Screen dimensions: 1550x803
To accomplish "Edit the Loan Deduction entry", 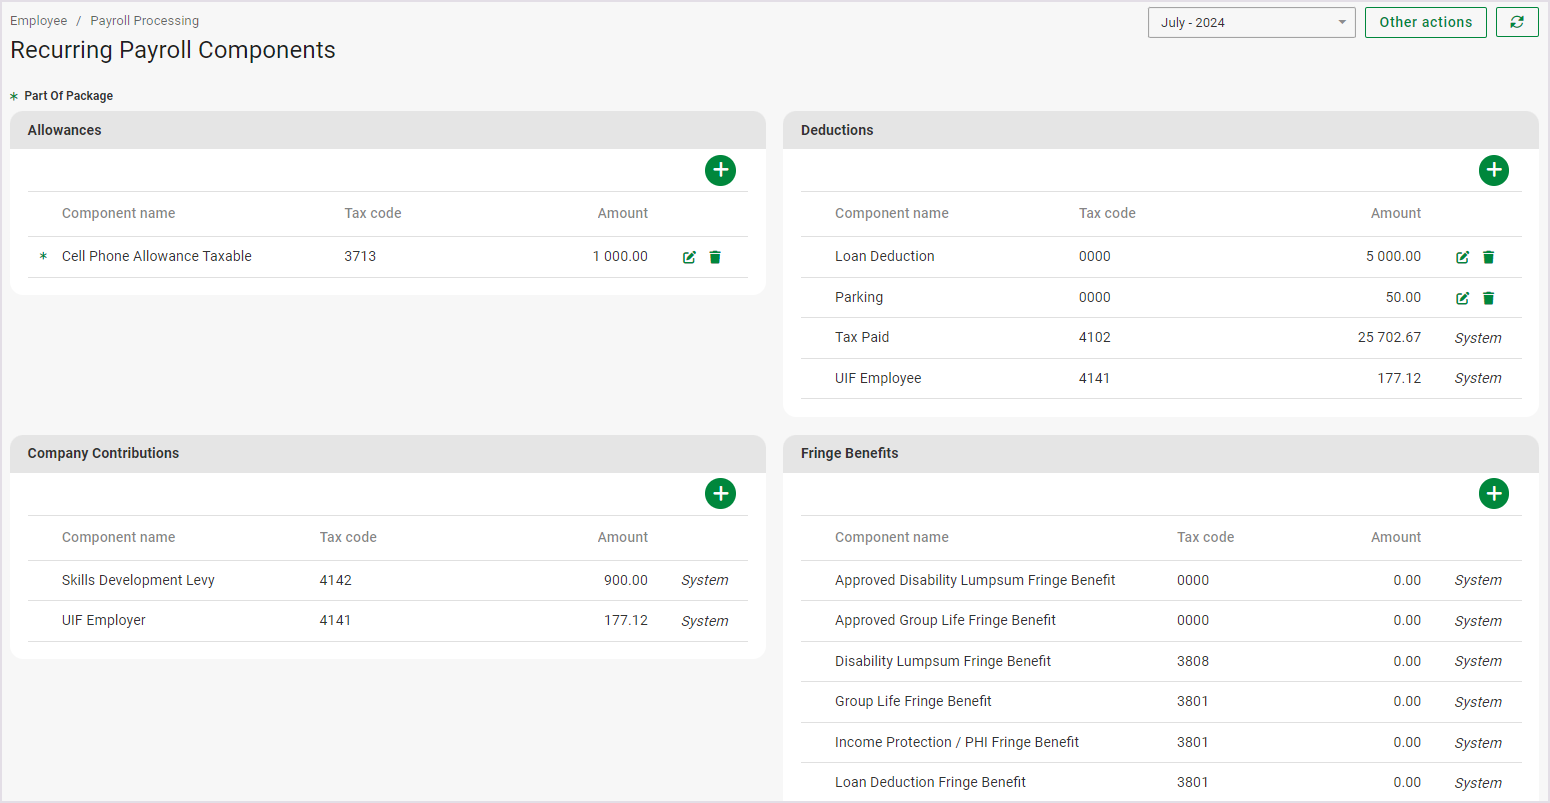I will pos(1462,257).
